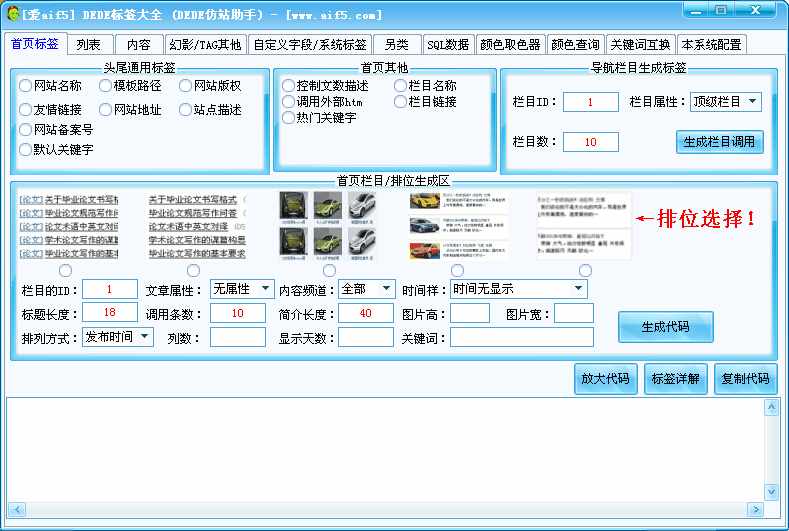789x531 pixels.
Task: Go to the 自定义字段/系统标签 tab
Action: [310, 45]
